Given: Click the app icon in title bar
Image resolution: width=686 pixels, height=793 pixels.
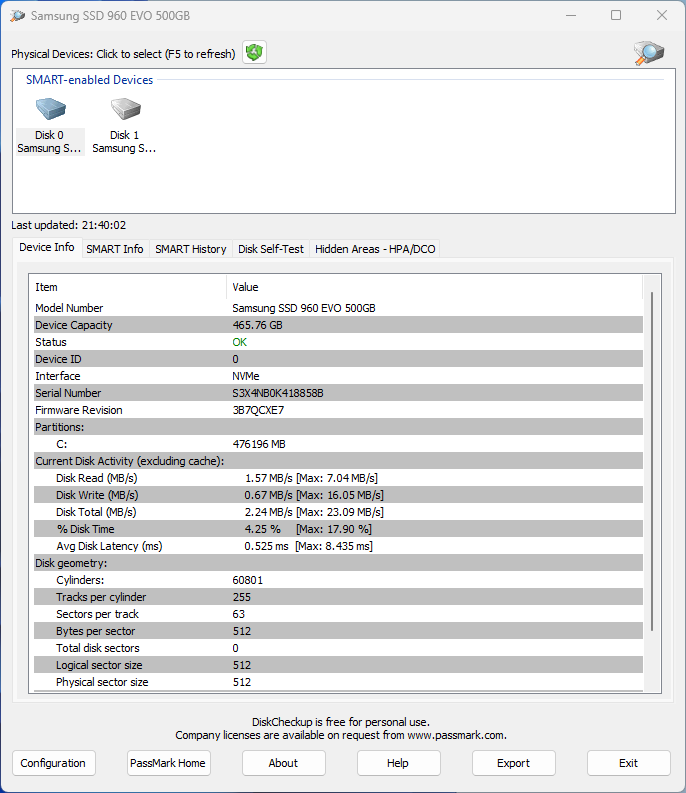Looking at the screenshot, I should 17,16.
